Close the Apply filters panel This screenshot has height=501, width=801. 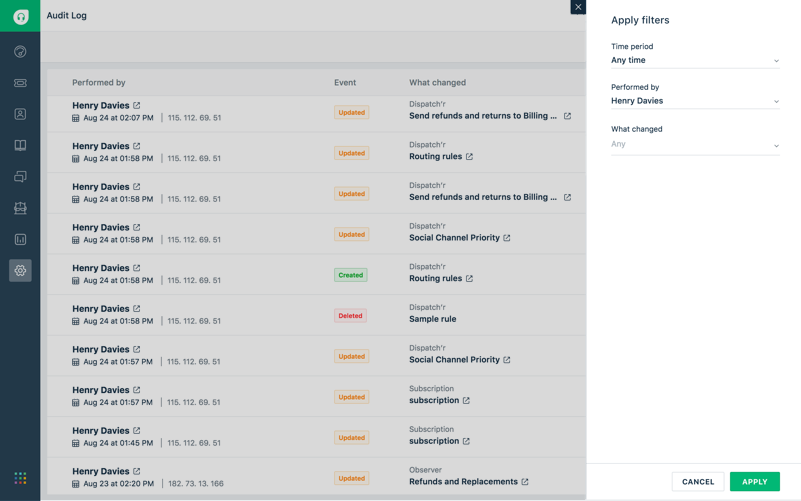(578, 7)
